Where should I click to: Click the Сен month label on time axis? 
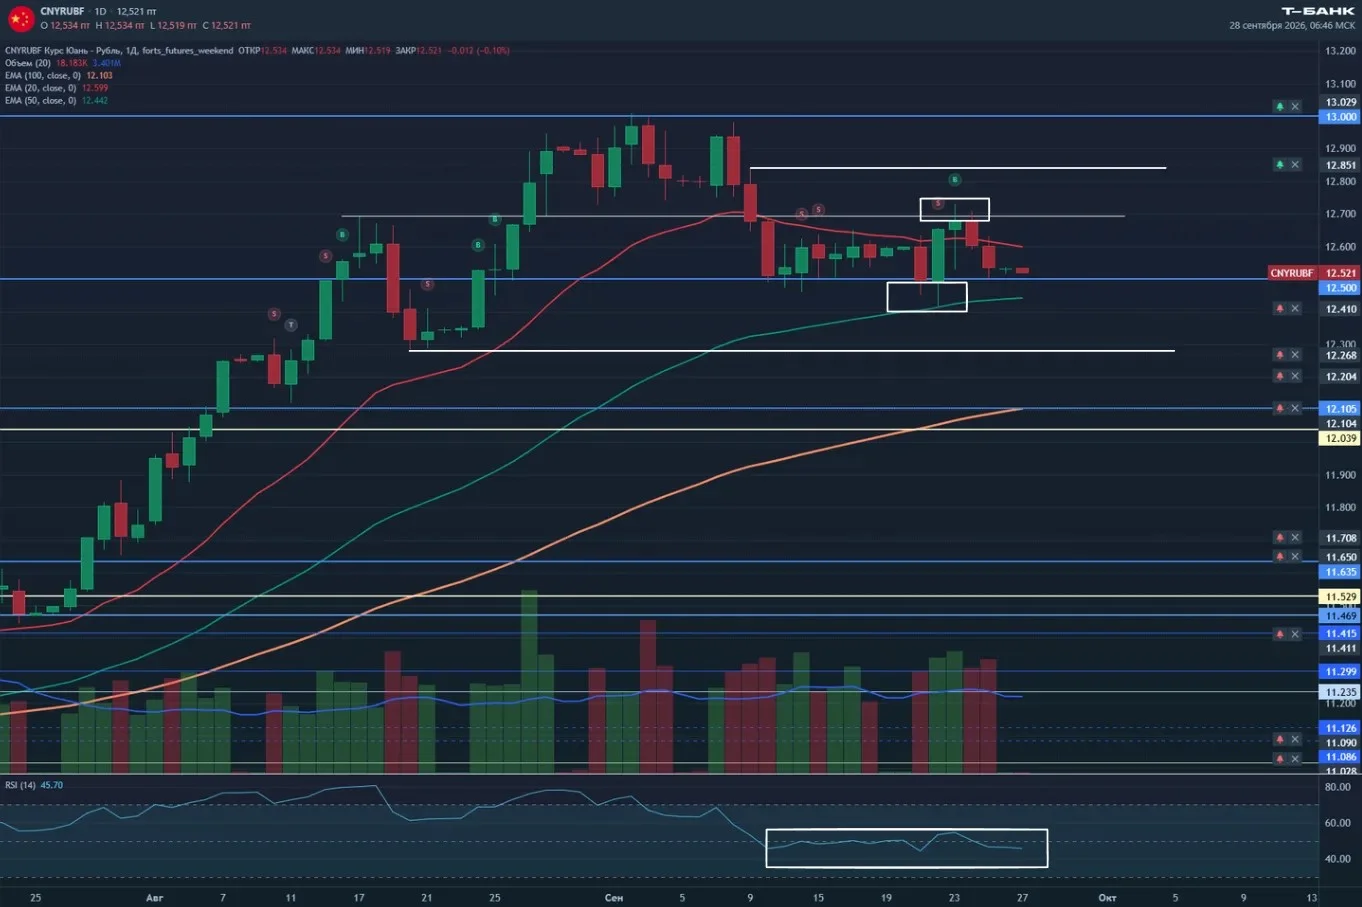[x=614, y=898]
